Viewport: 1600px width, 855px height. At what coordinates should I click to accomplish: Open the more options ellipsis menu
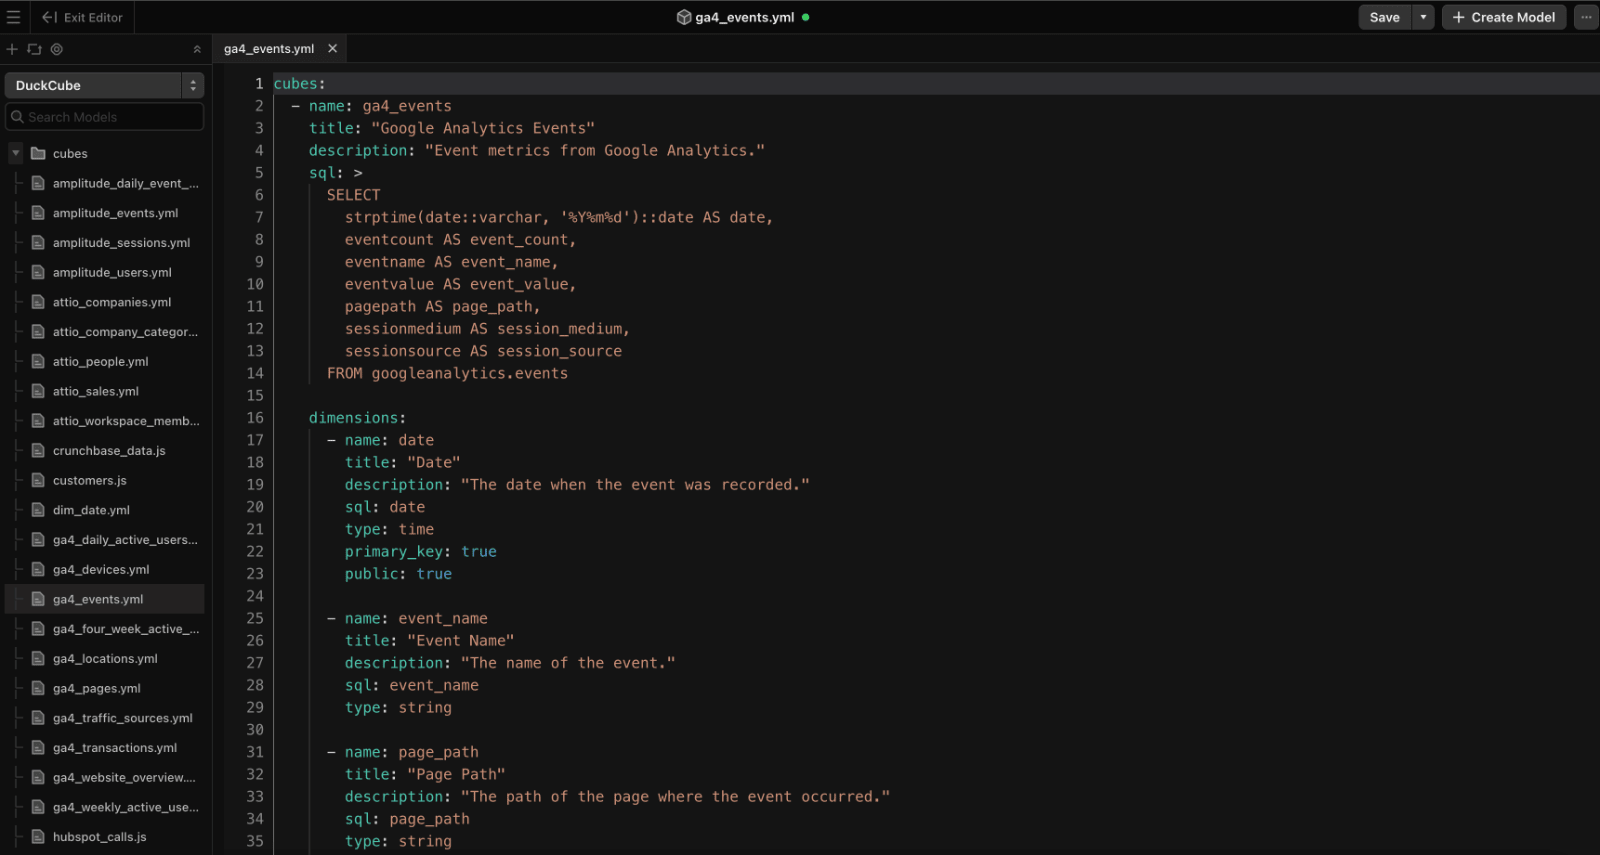tap(1586, 17)
